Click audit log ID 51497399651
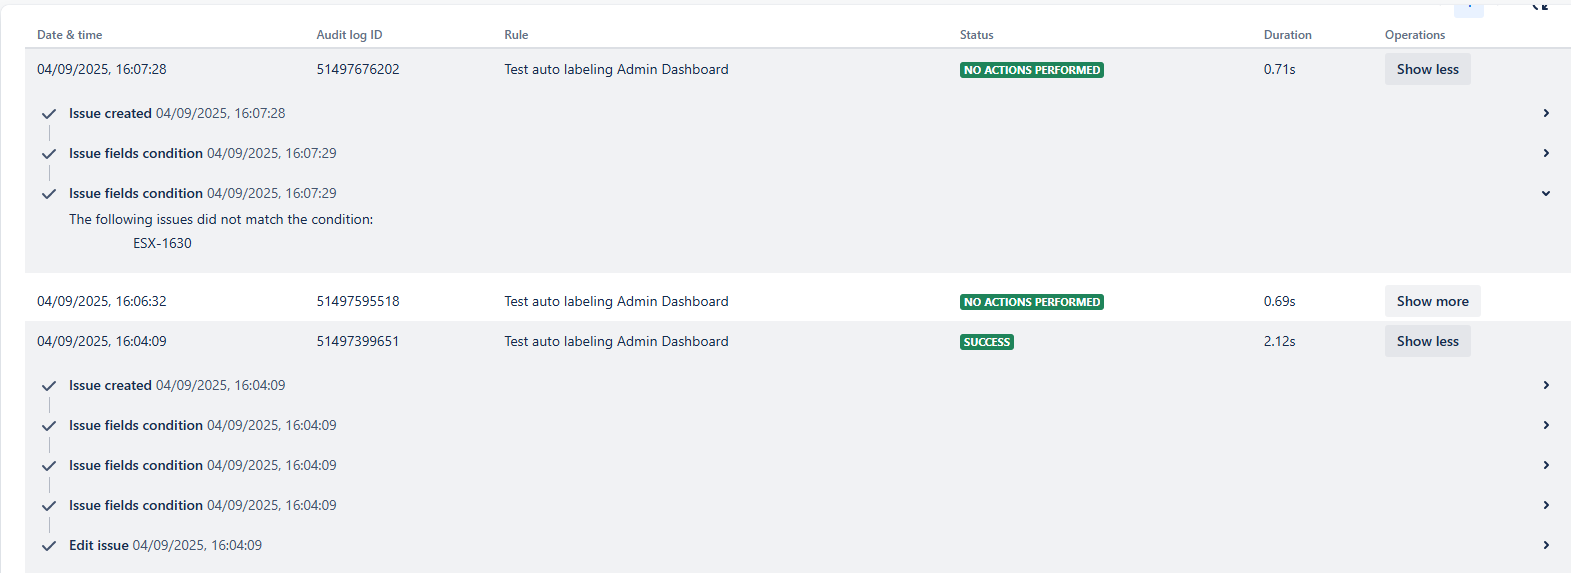1571x573 pixels. tap(358, 341)
